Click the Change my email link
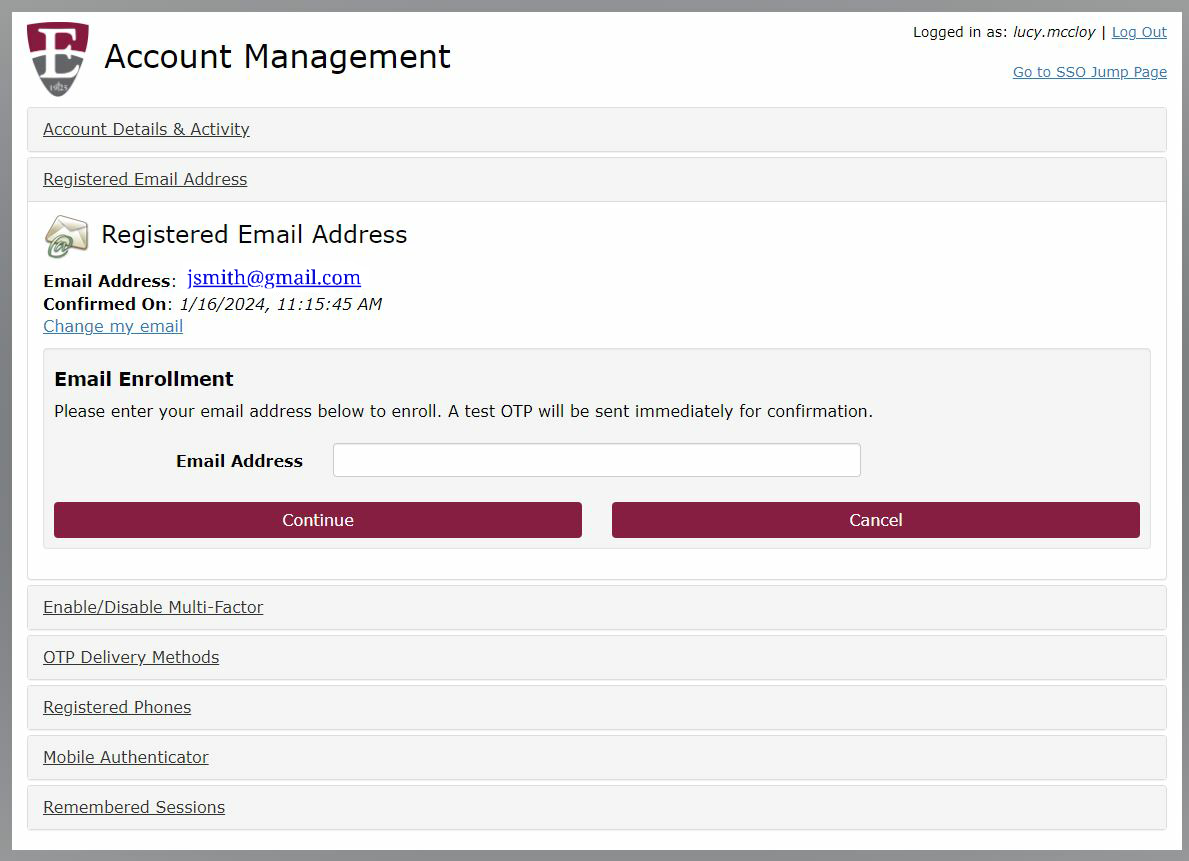 tap(113, 326)
